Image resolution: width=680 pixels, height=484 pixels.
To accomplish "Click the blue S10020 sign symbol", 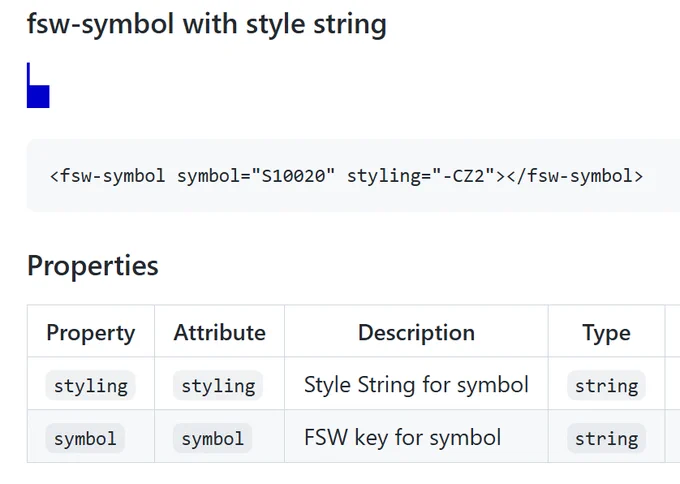I will 38,85.
